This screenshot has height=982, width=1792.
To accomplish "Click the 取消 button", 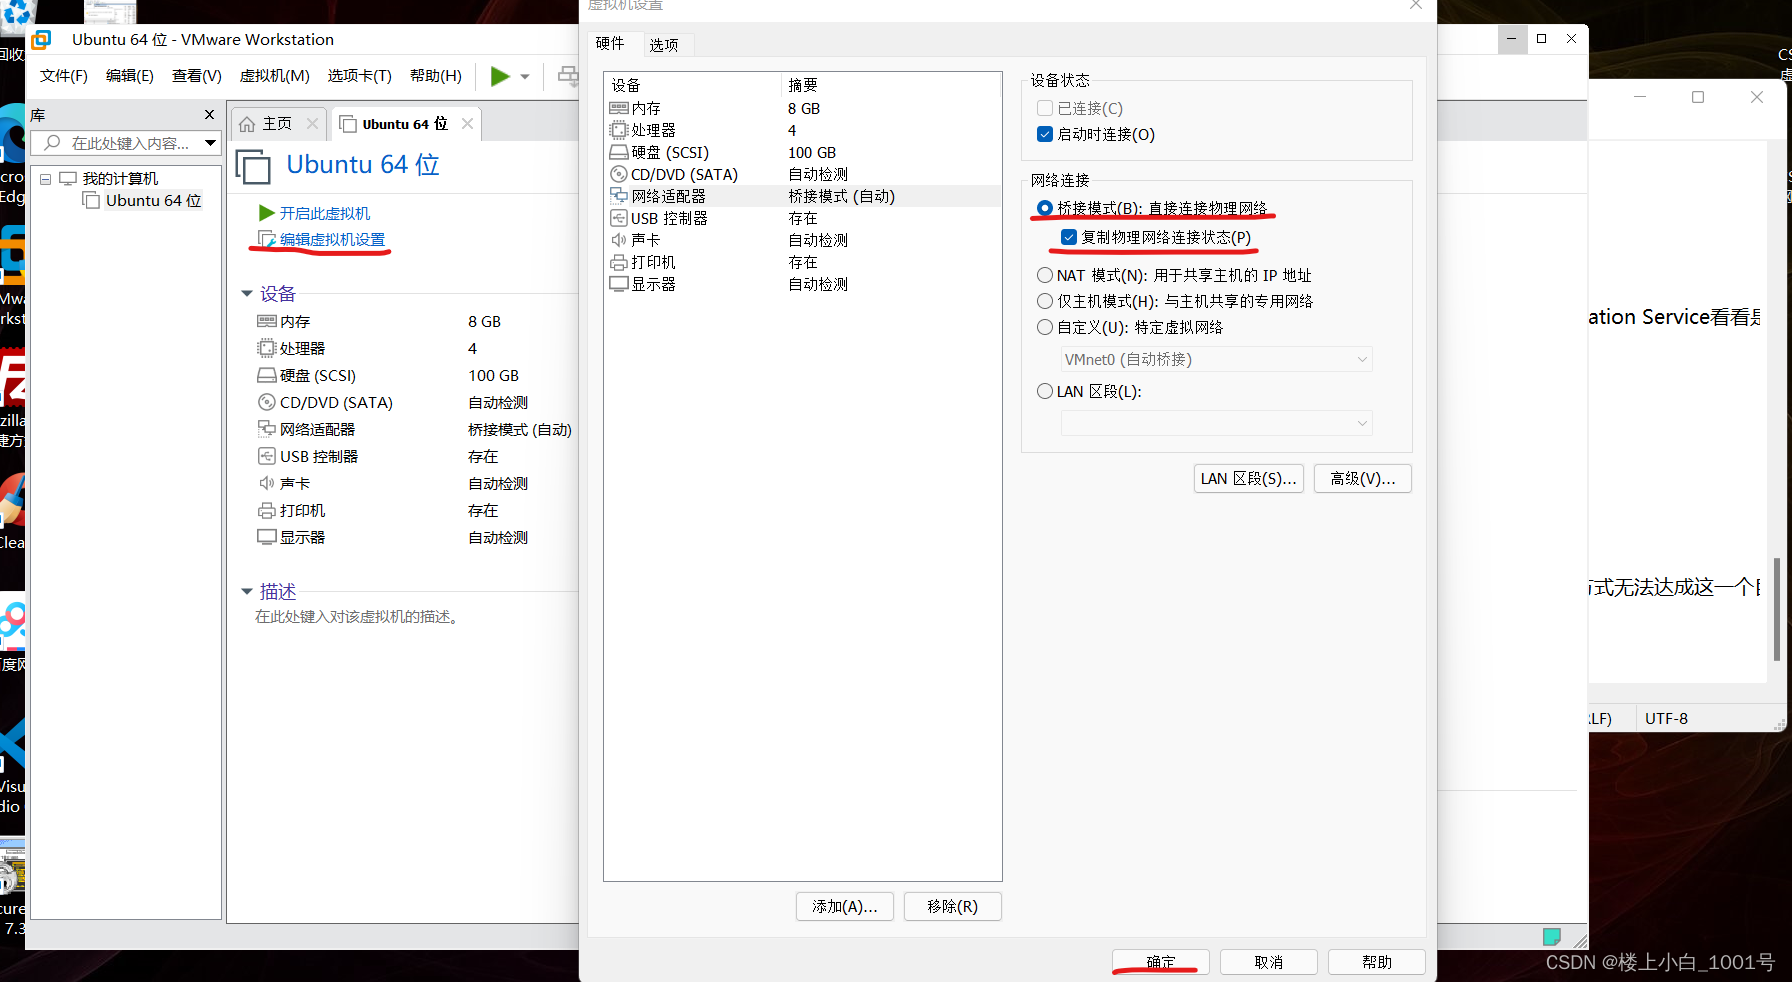I will coord(1269,962).
